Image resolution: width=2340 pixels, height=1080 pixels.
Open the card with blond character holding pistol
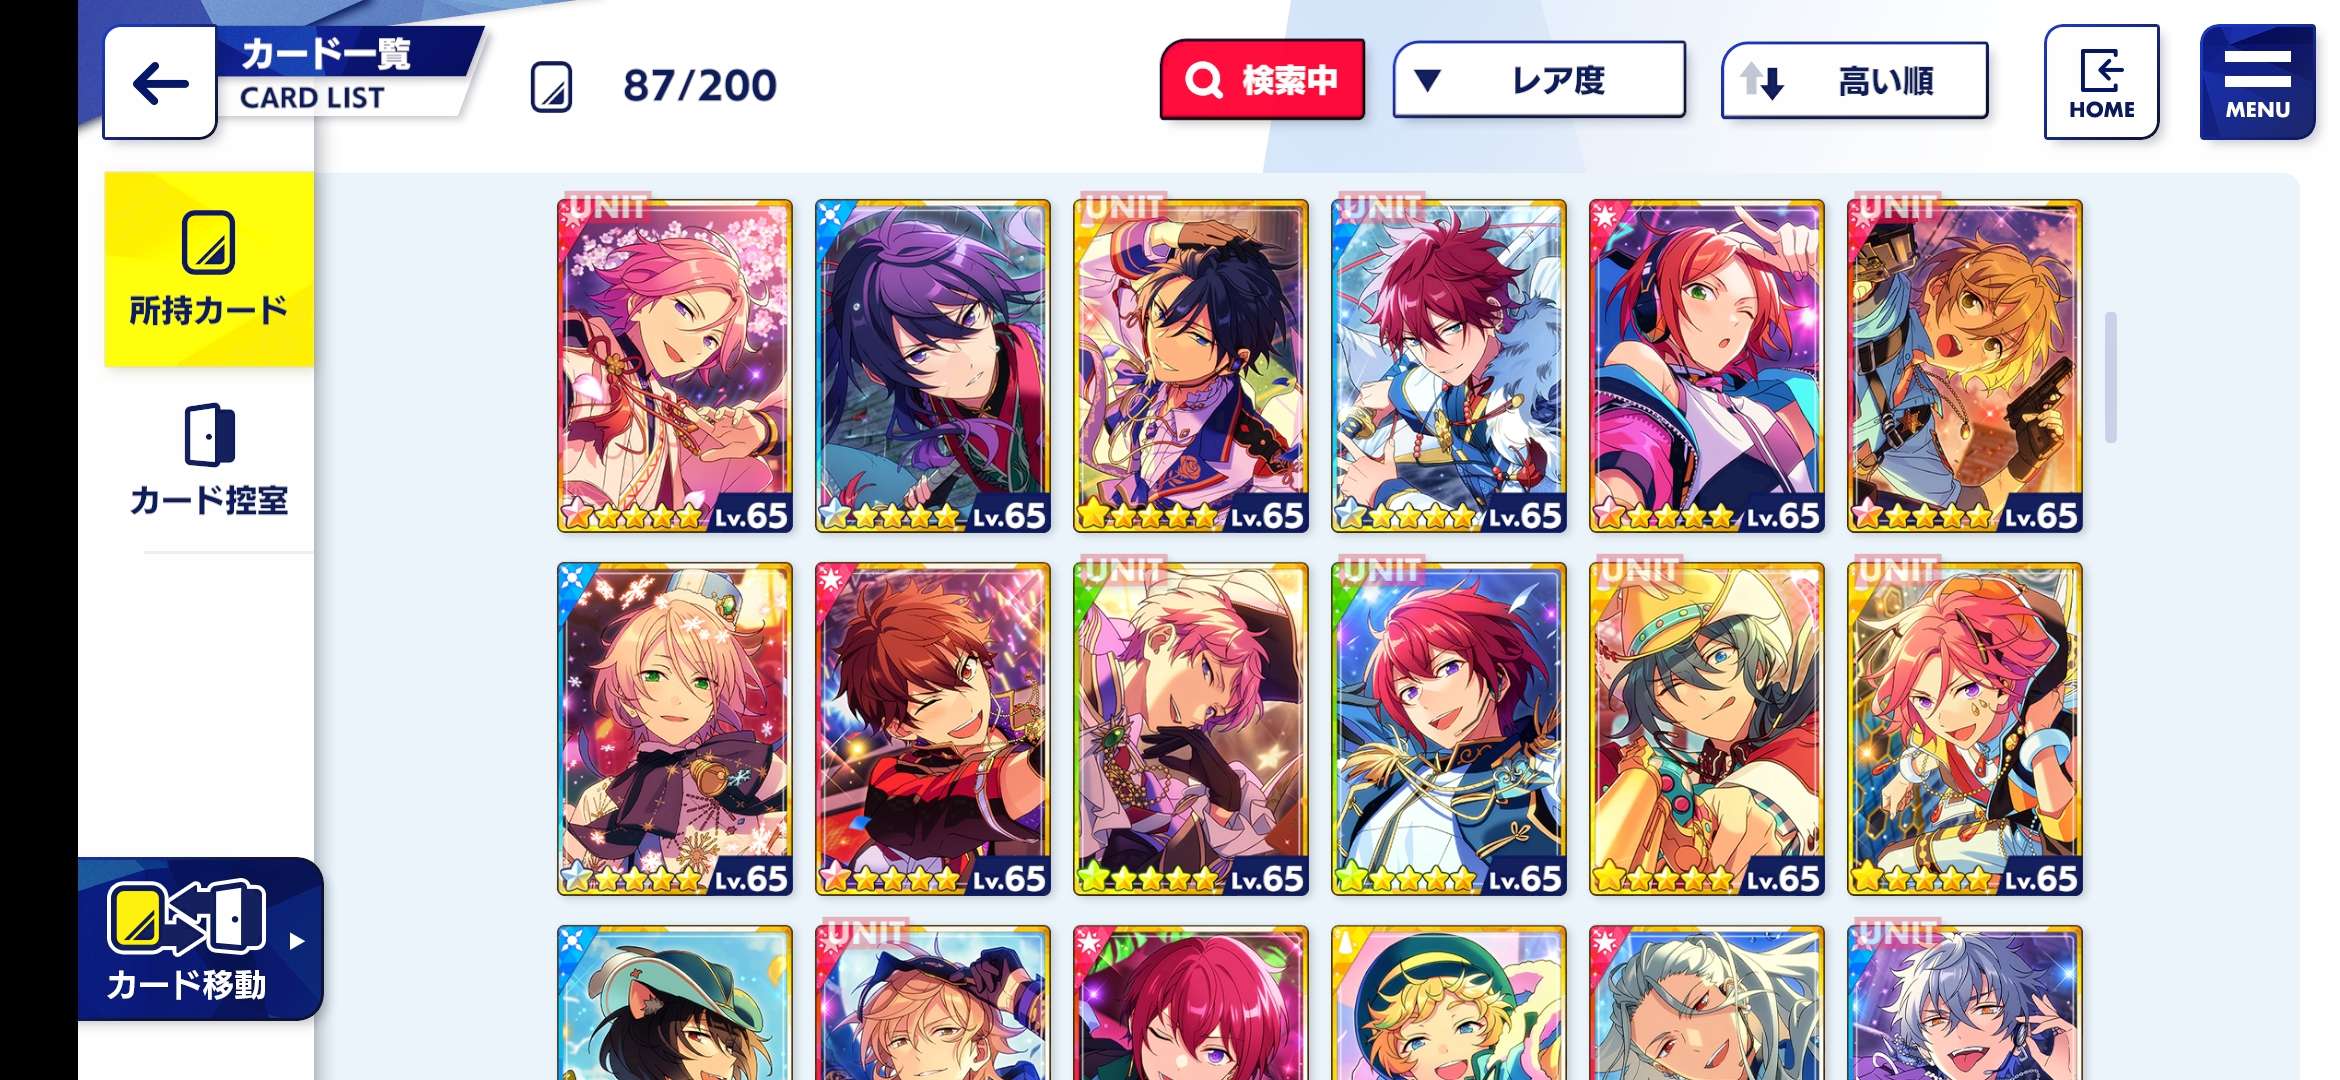[1965, 366]
